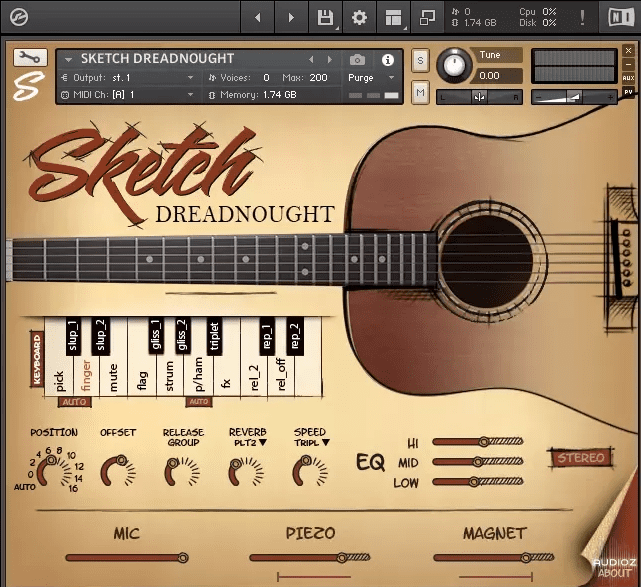Select the rel_off key

(281, 375)
